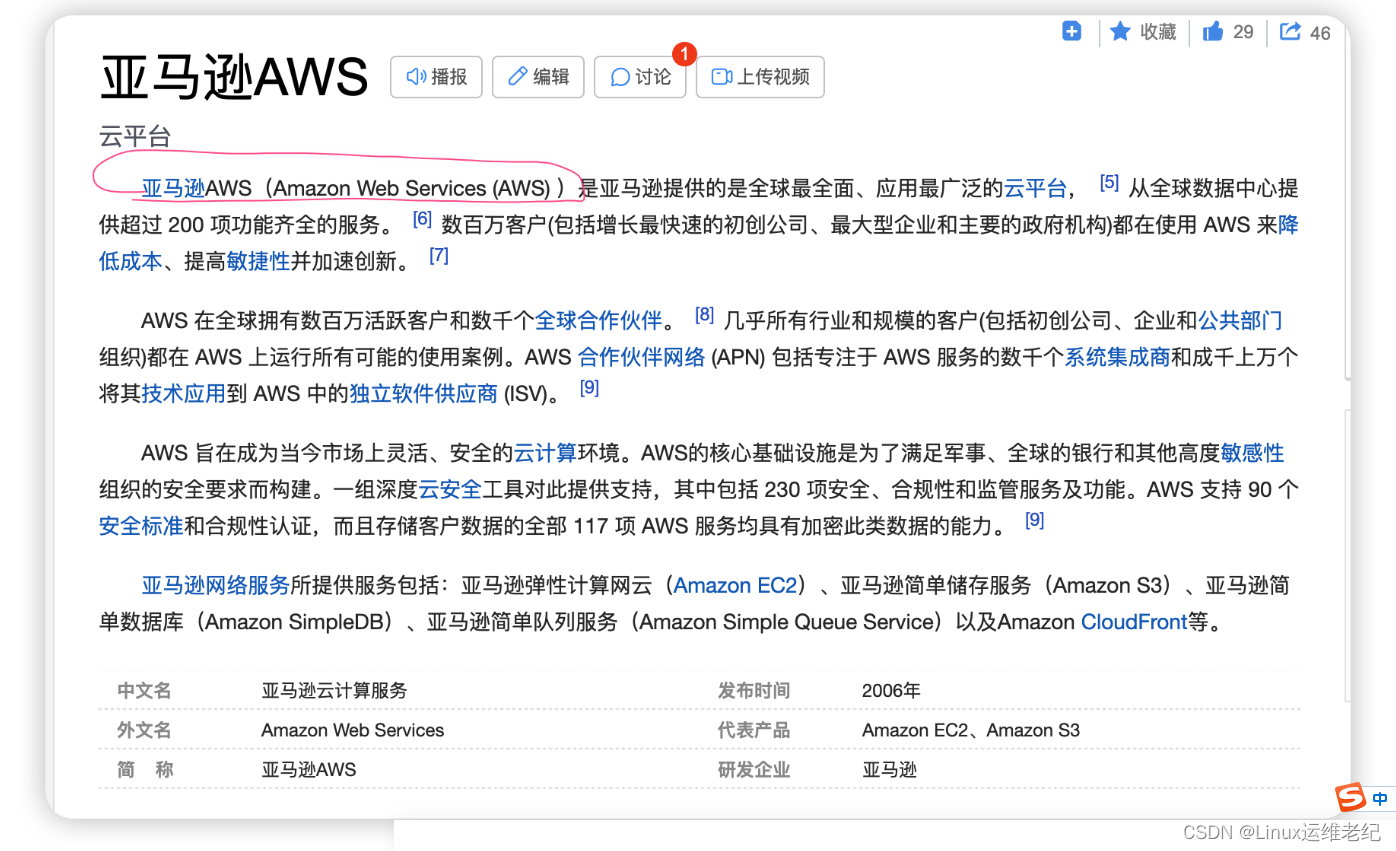This screenshot has height=851, width=1396.
Task: Click the 发布时间 label
Action: coord(753,690)
